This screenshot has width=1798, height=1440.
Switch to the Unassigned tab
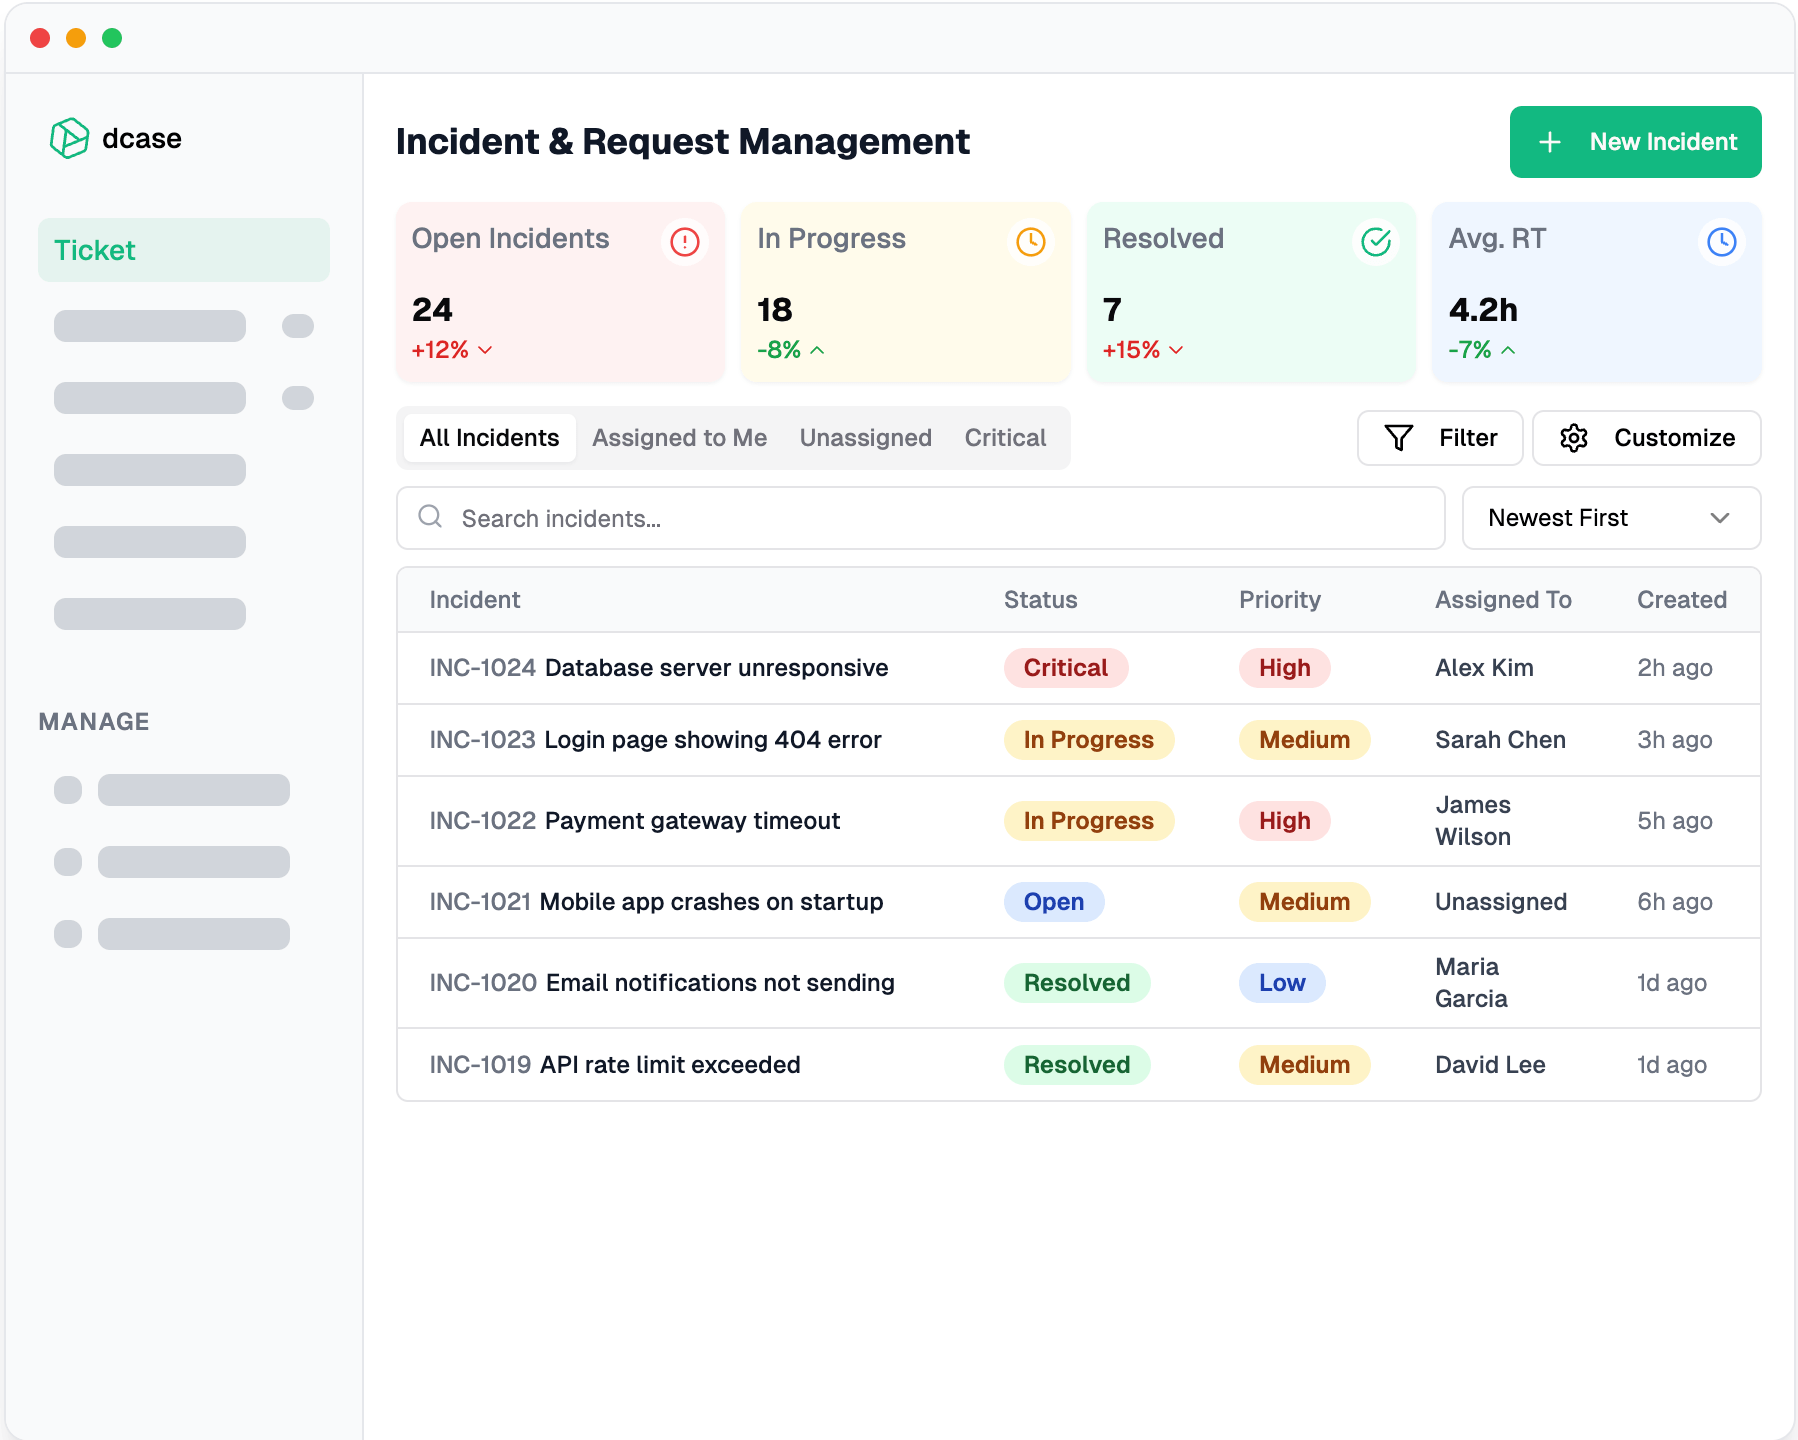coord(865,438)
